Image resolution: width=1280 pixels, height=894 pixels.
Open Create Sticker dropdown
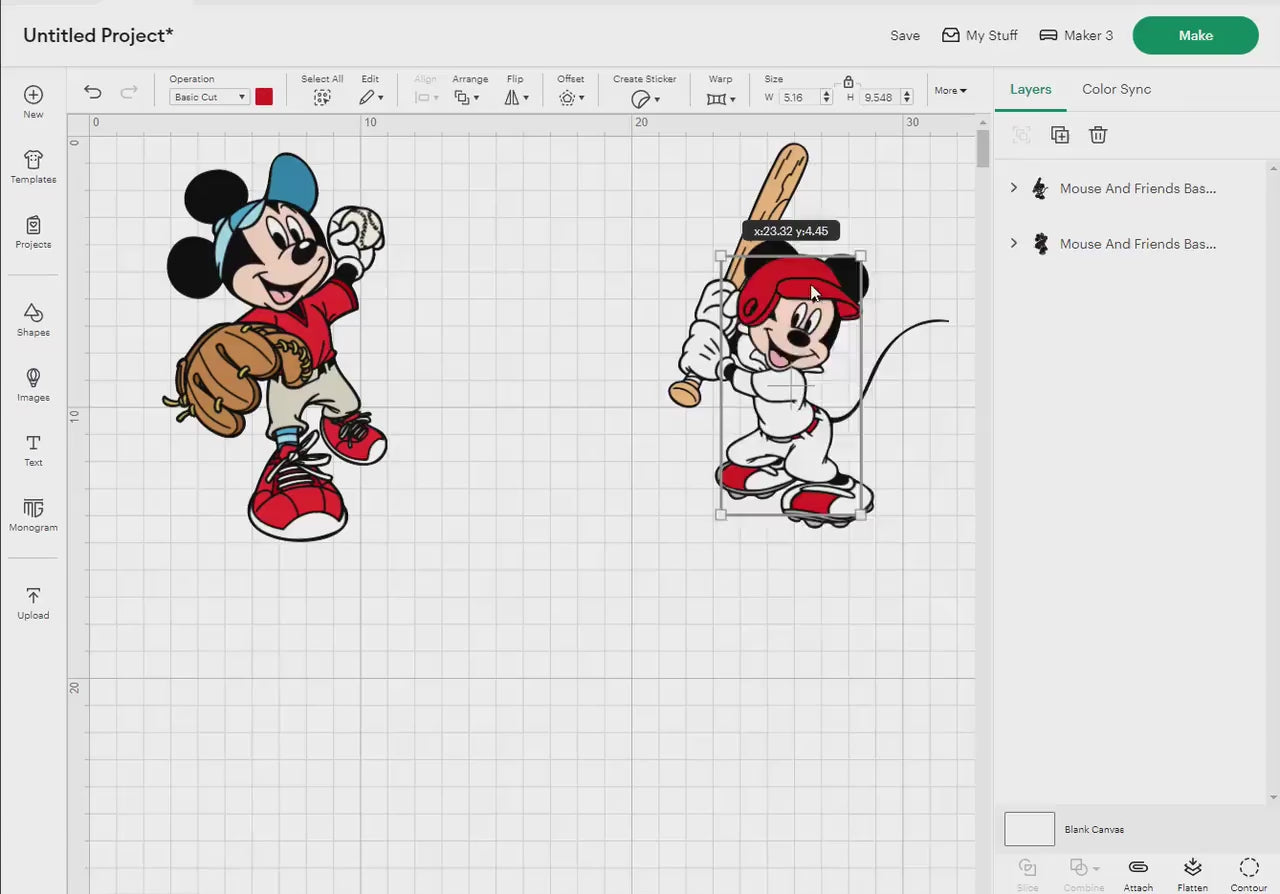(645, 98)
